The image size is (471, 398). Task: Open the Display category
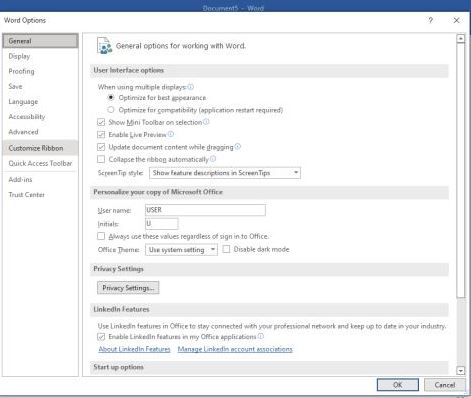[x=40, y=56]
